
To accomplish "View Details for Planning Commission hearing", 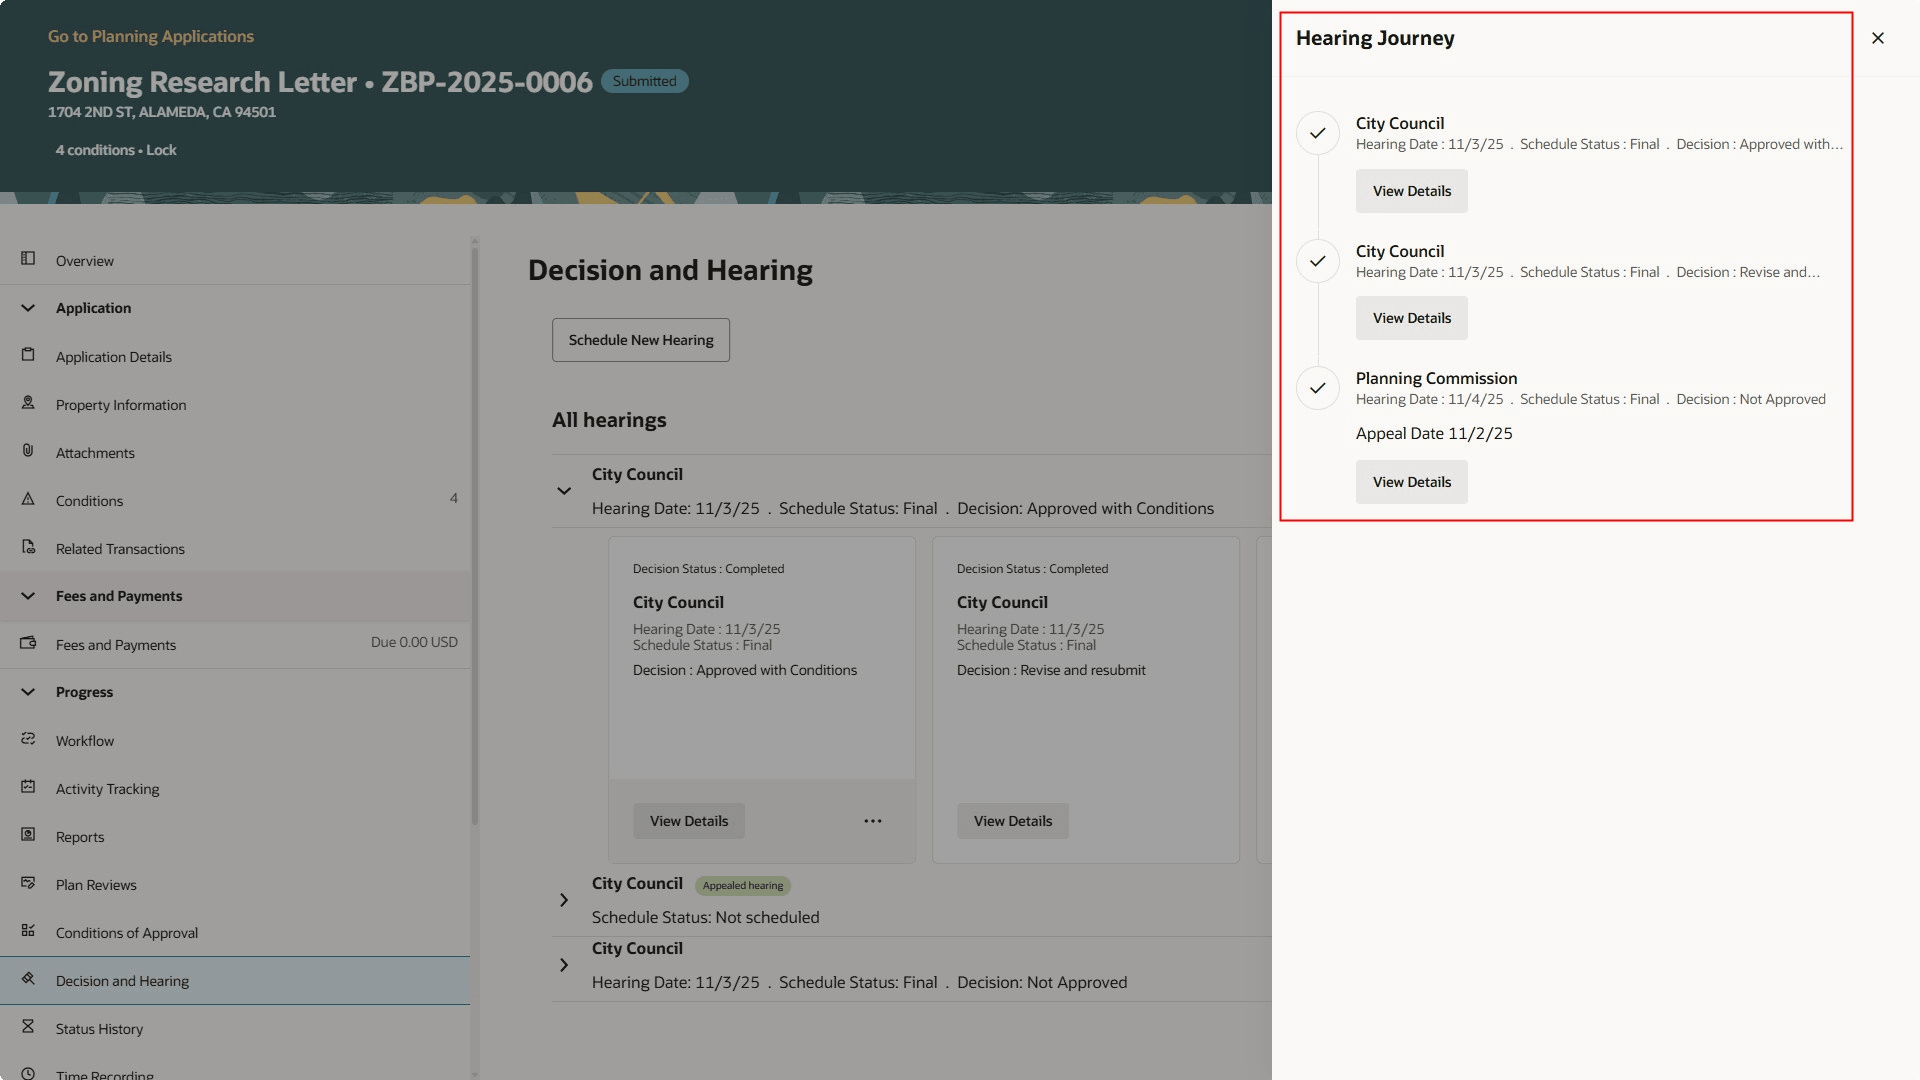I will pyautogui.click(x=1411, y=482).
